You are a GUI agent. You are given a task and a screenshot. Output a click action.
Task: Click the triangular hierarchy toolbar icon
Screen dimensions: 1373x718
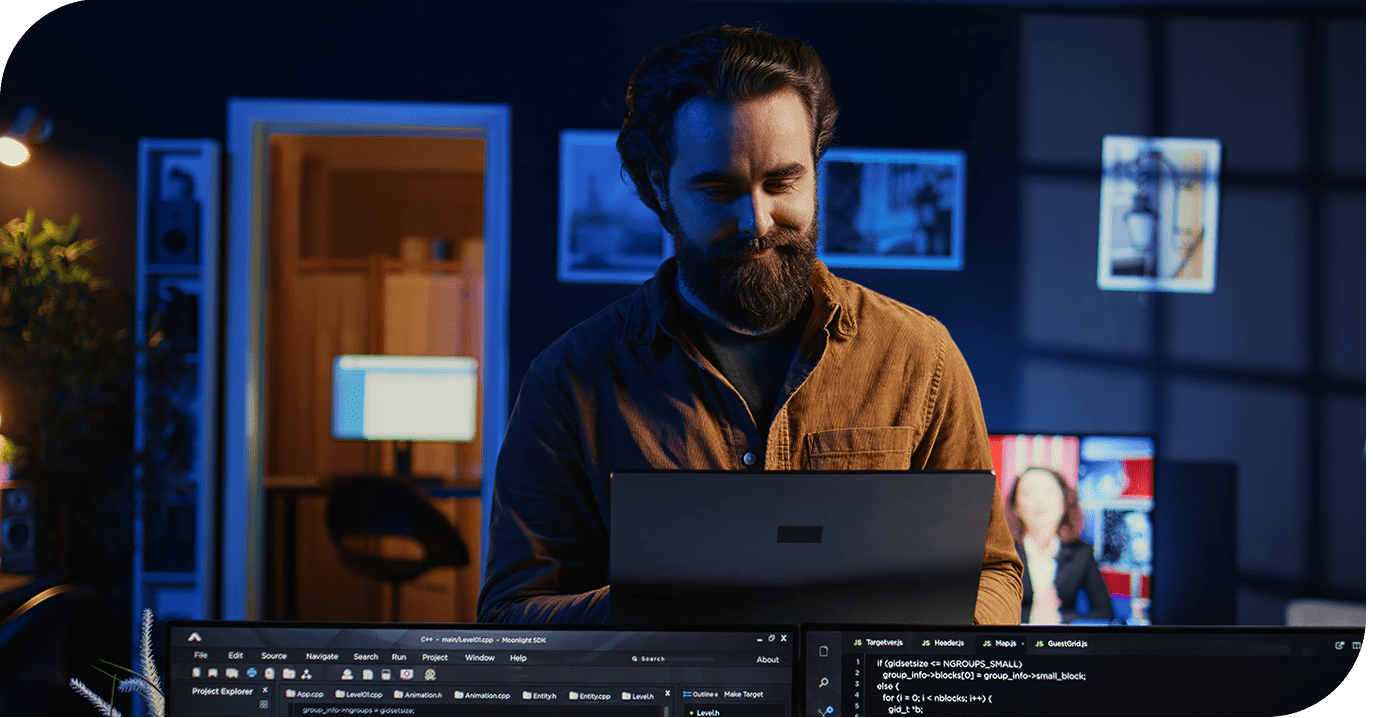coord(306,674)
